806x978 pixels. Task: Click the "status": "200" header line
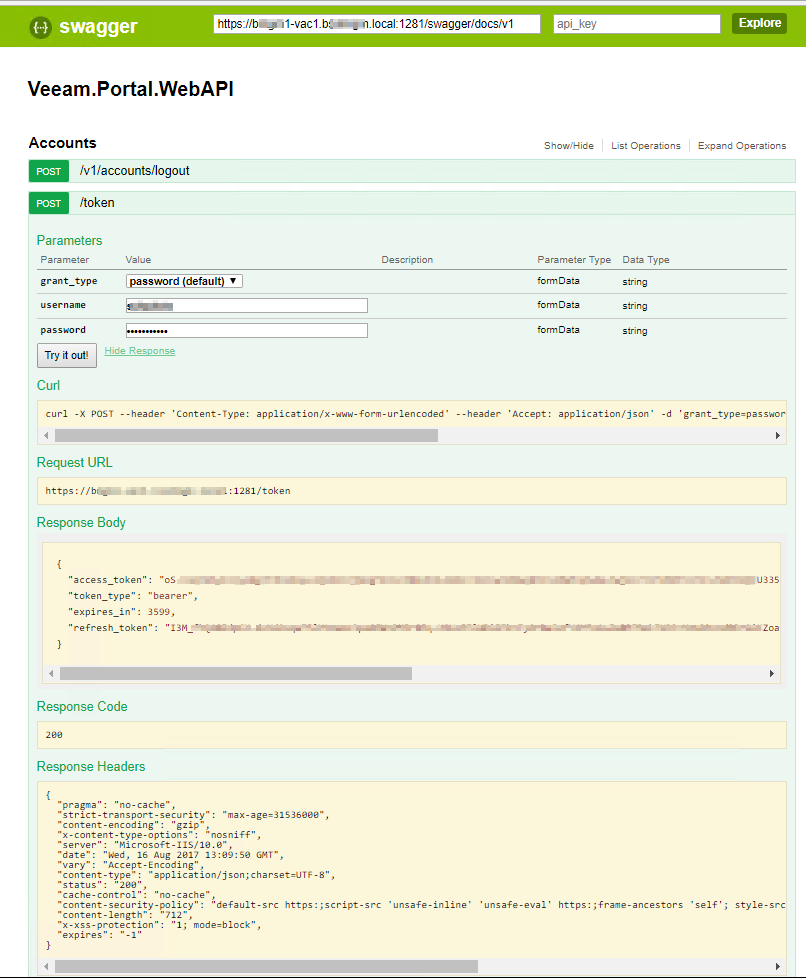click(102, 885)
